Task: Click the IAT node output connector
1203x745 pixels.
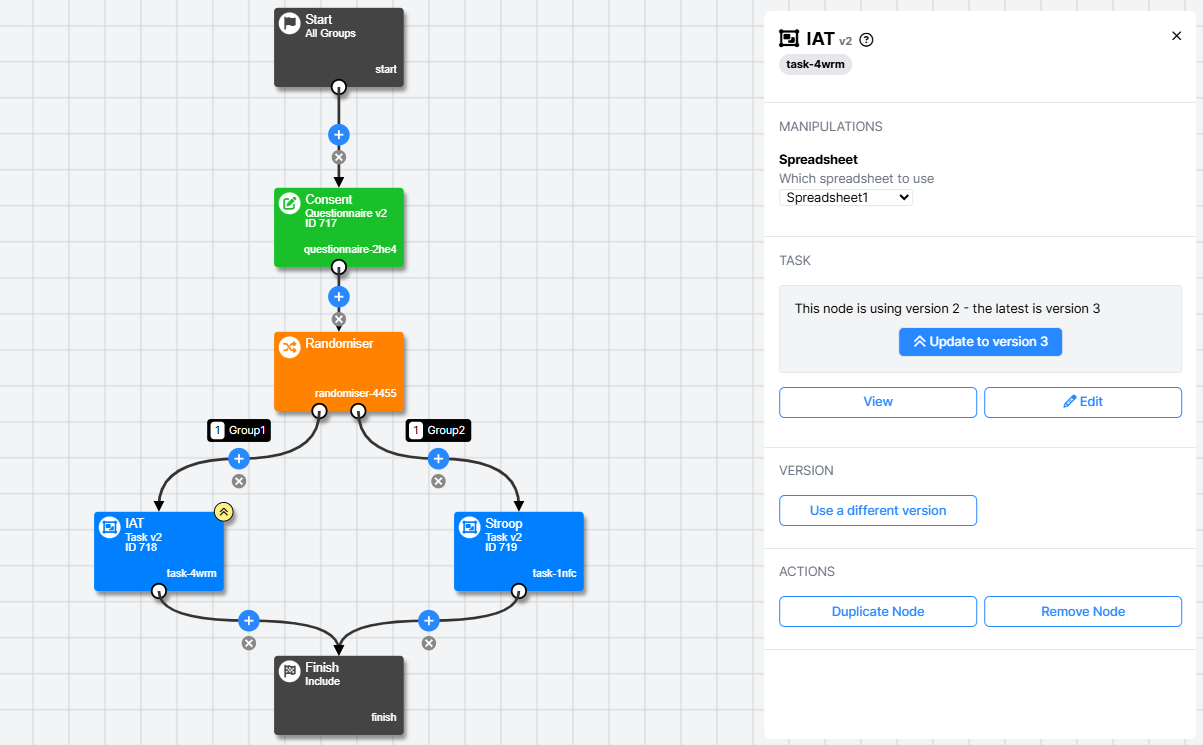Action: [x=158, y=591]
